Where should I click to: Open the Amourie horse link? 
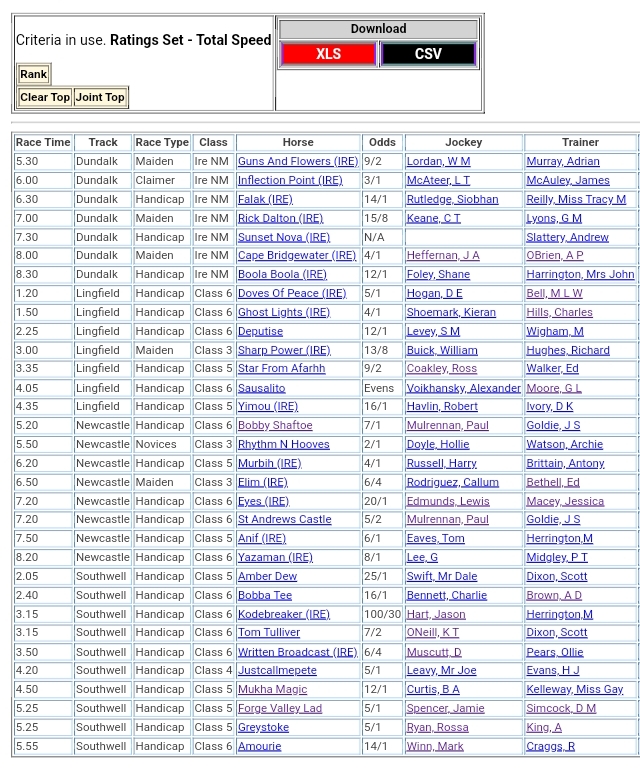(259, 746)
